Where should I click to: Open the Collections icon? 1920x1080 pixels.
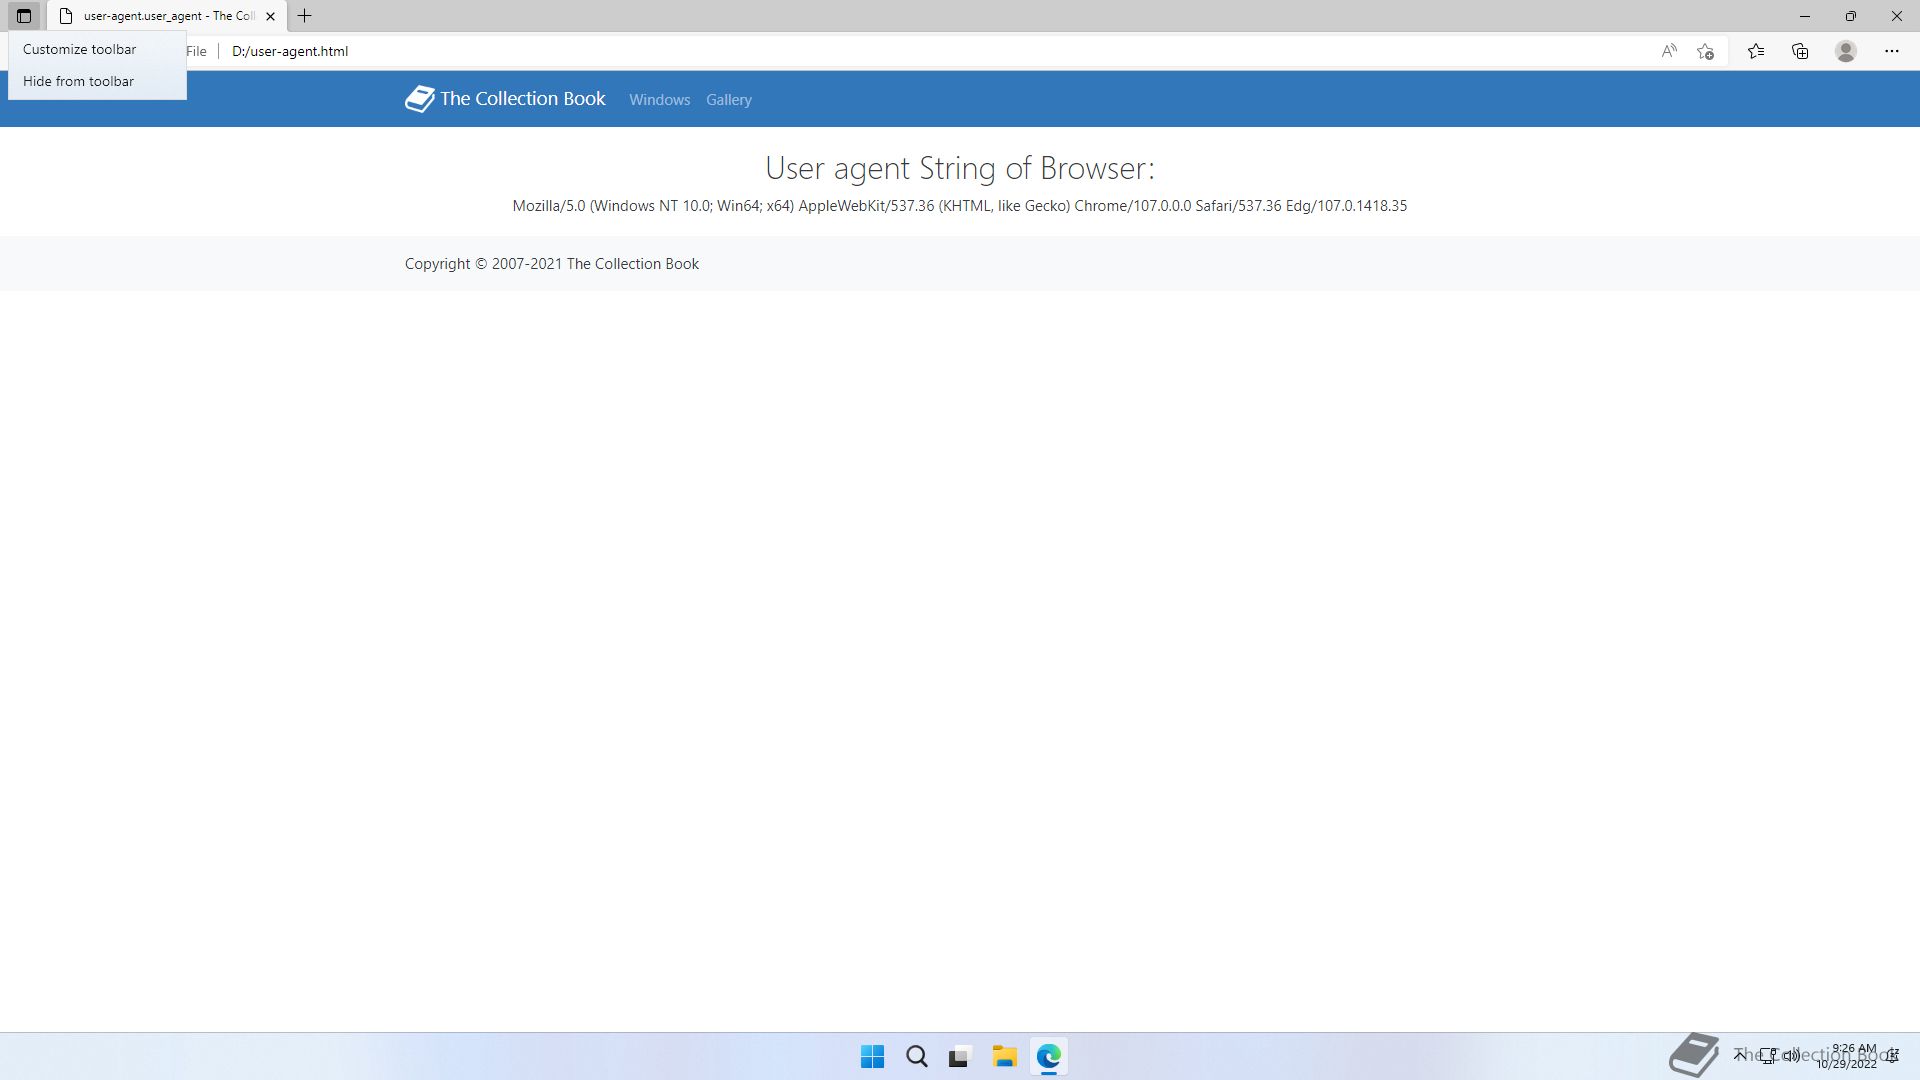(1800, 51)
